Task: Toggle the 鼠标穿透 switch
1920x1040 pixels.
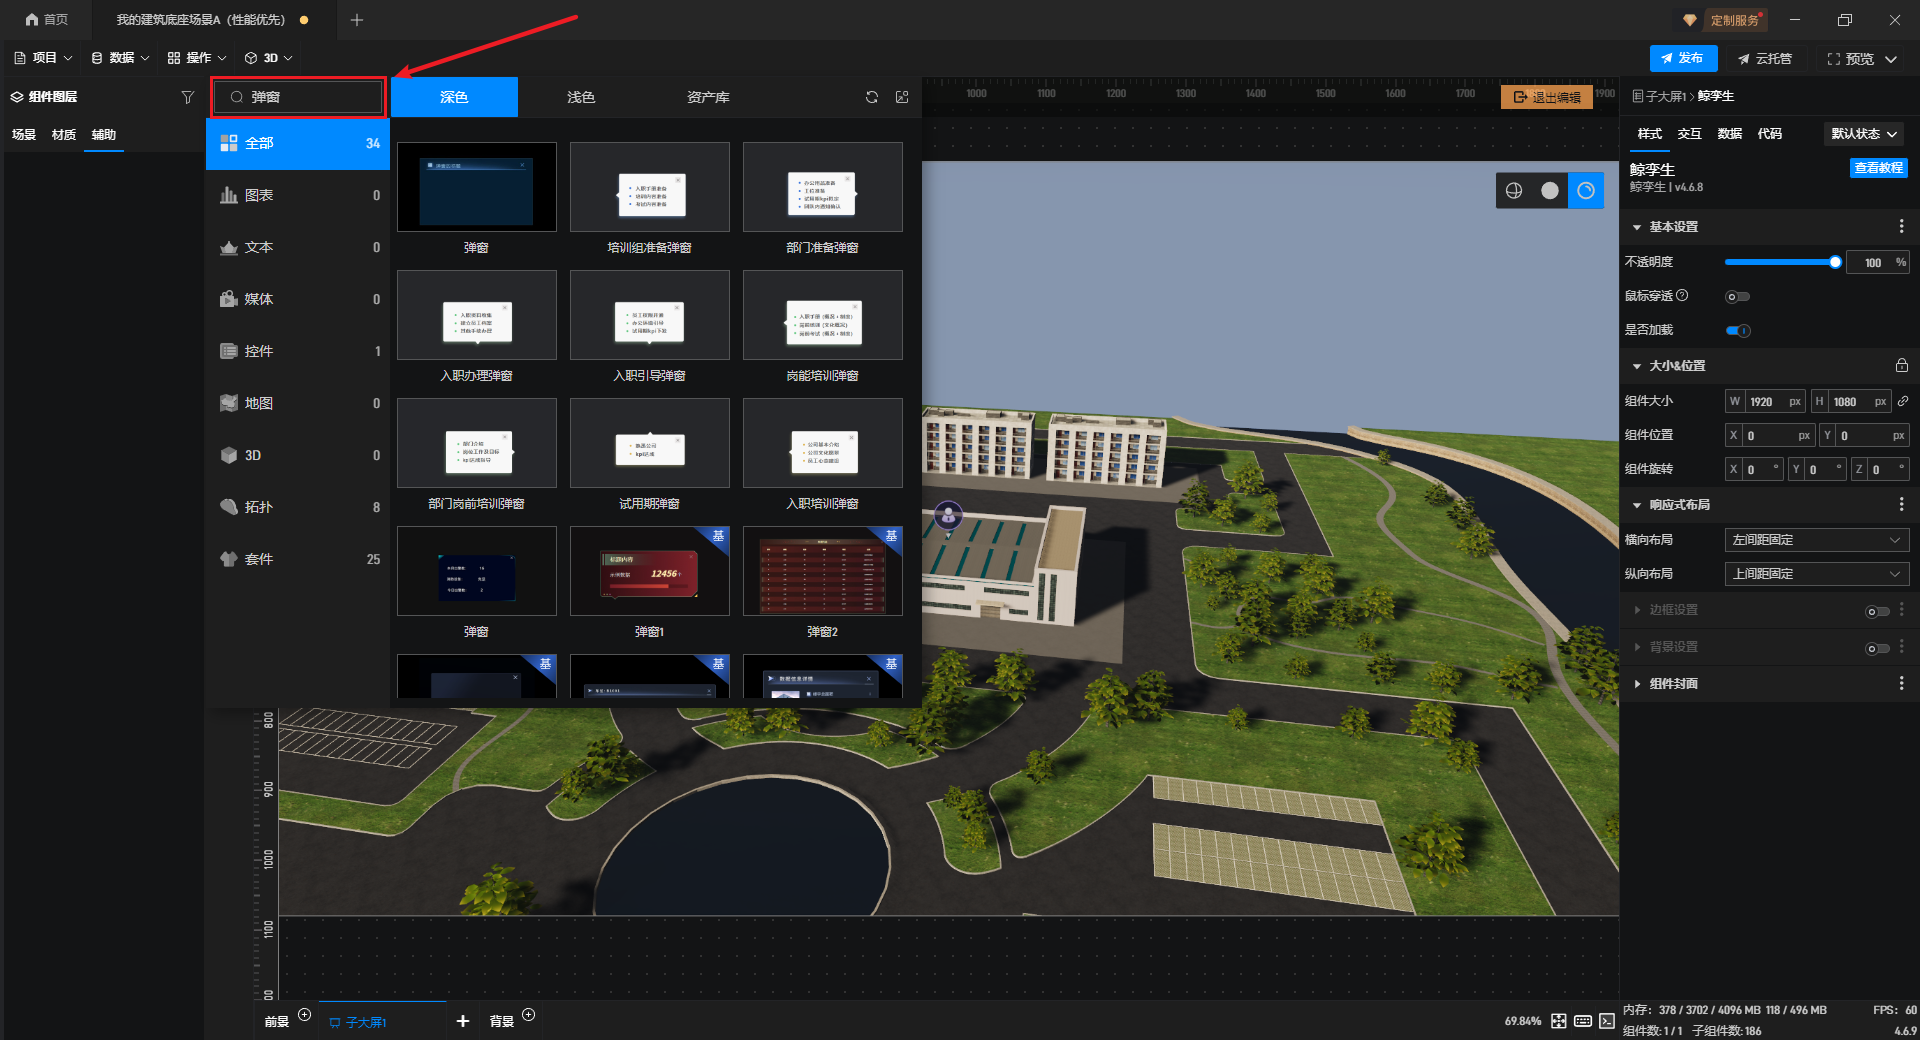Action: (1737, 297)
